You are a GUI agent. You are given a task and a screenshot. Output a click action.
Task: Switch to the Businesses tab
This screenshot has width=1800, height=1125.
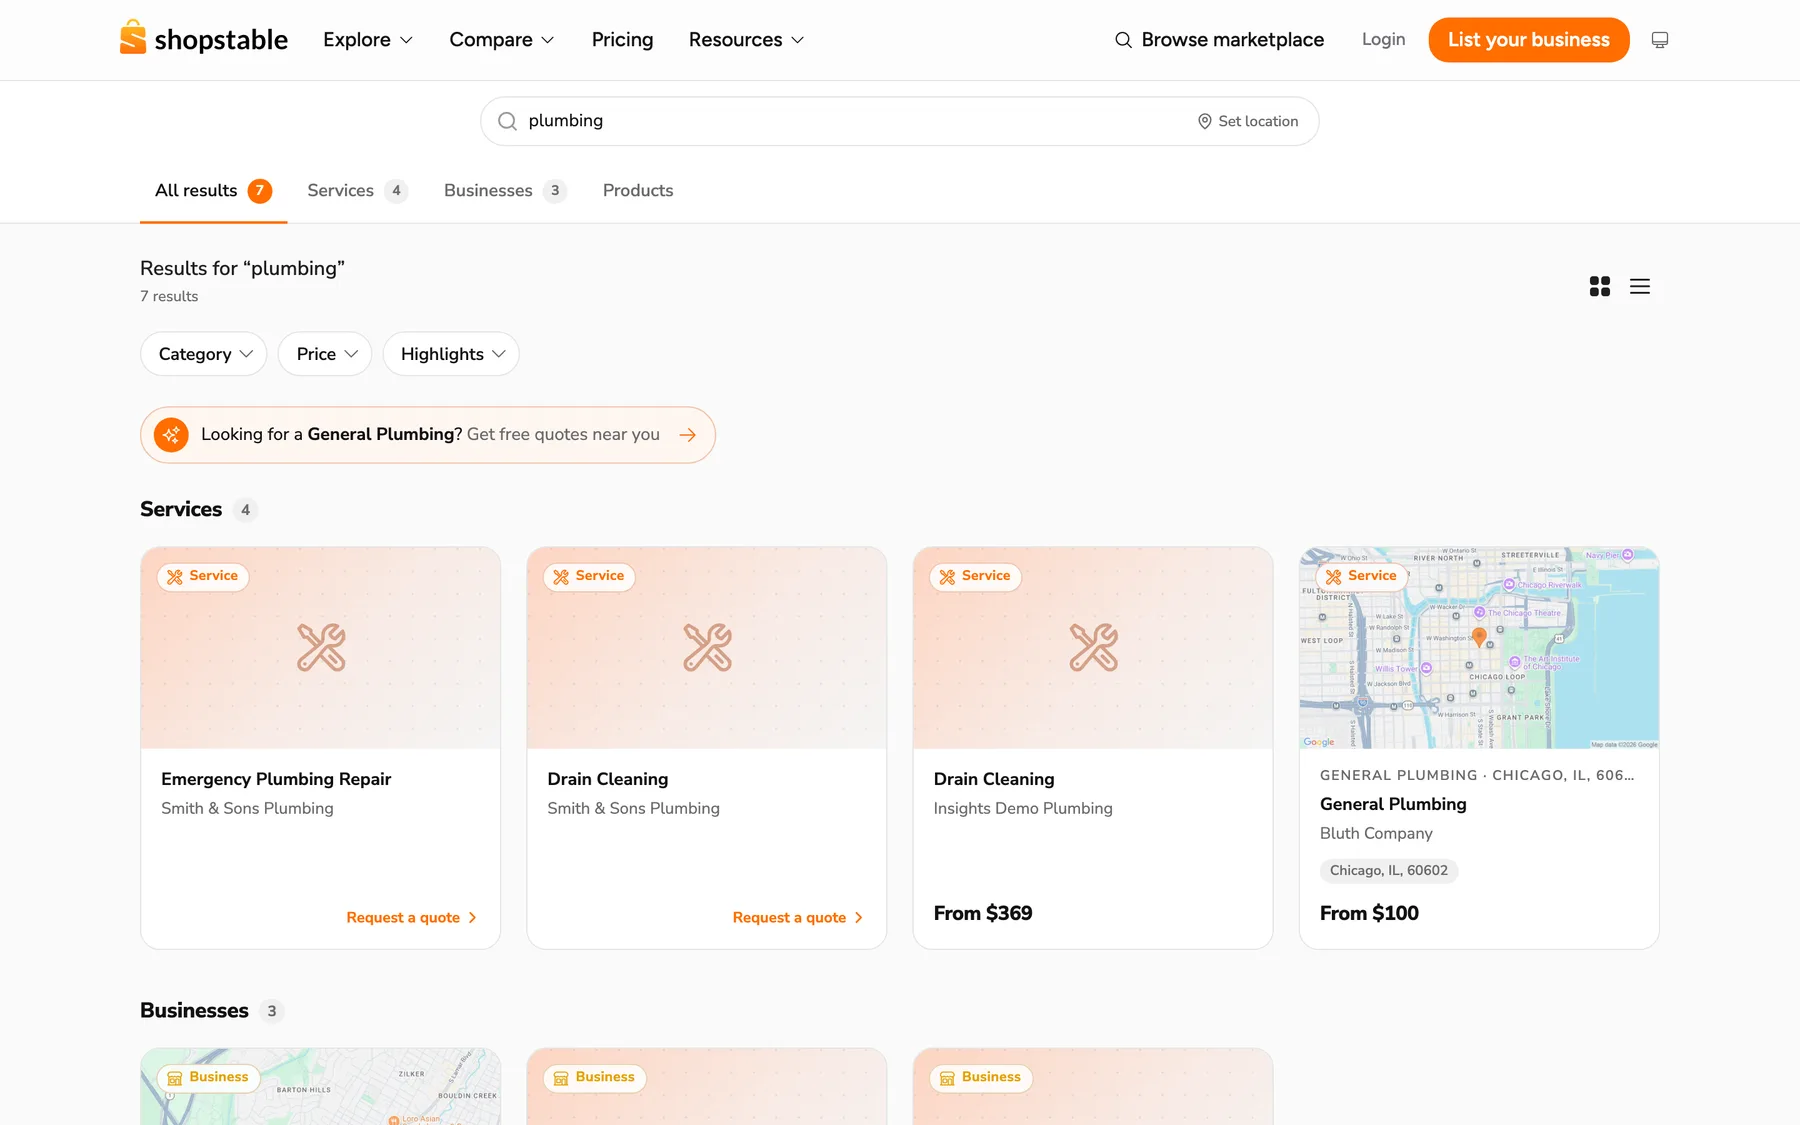(505, 191)
